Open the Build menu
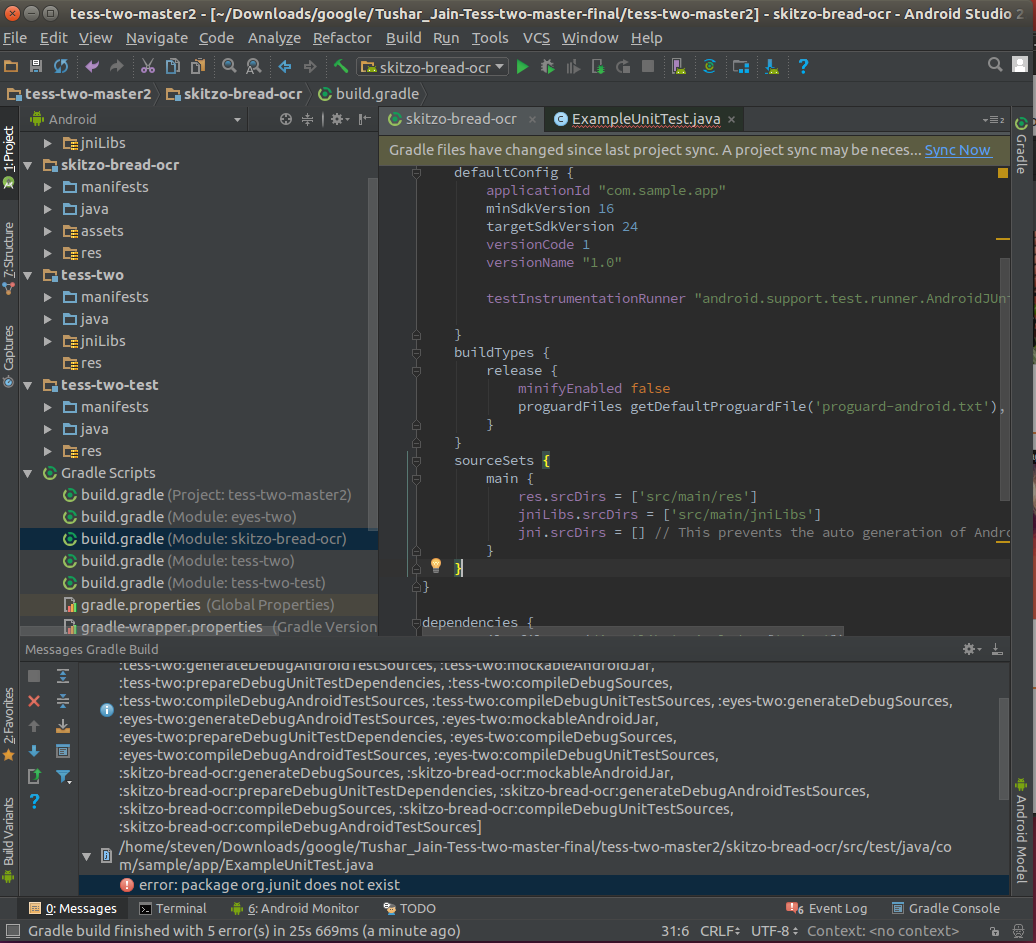The image size is (1036, 943). coord(404,38)
